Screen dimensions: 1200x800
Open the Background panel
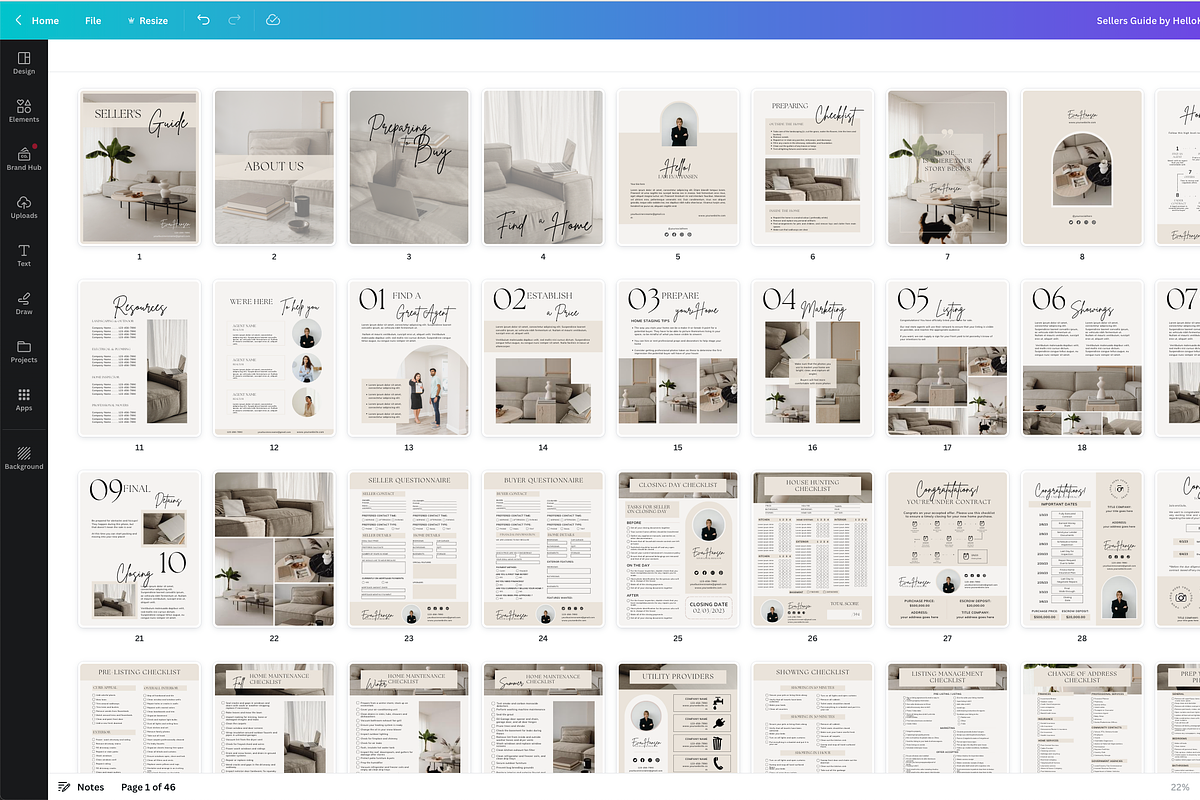[x=24, y=458]
